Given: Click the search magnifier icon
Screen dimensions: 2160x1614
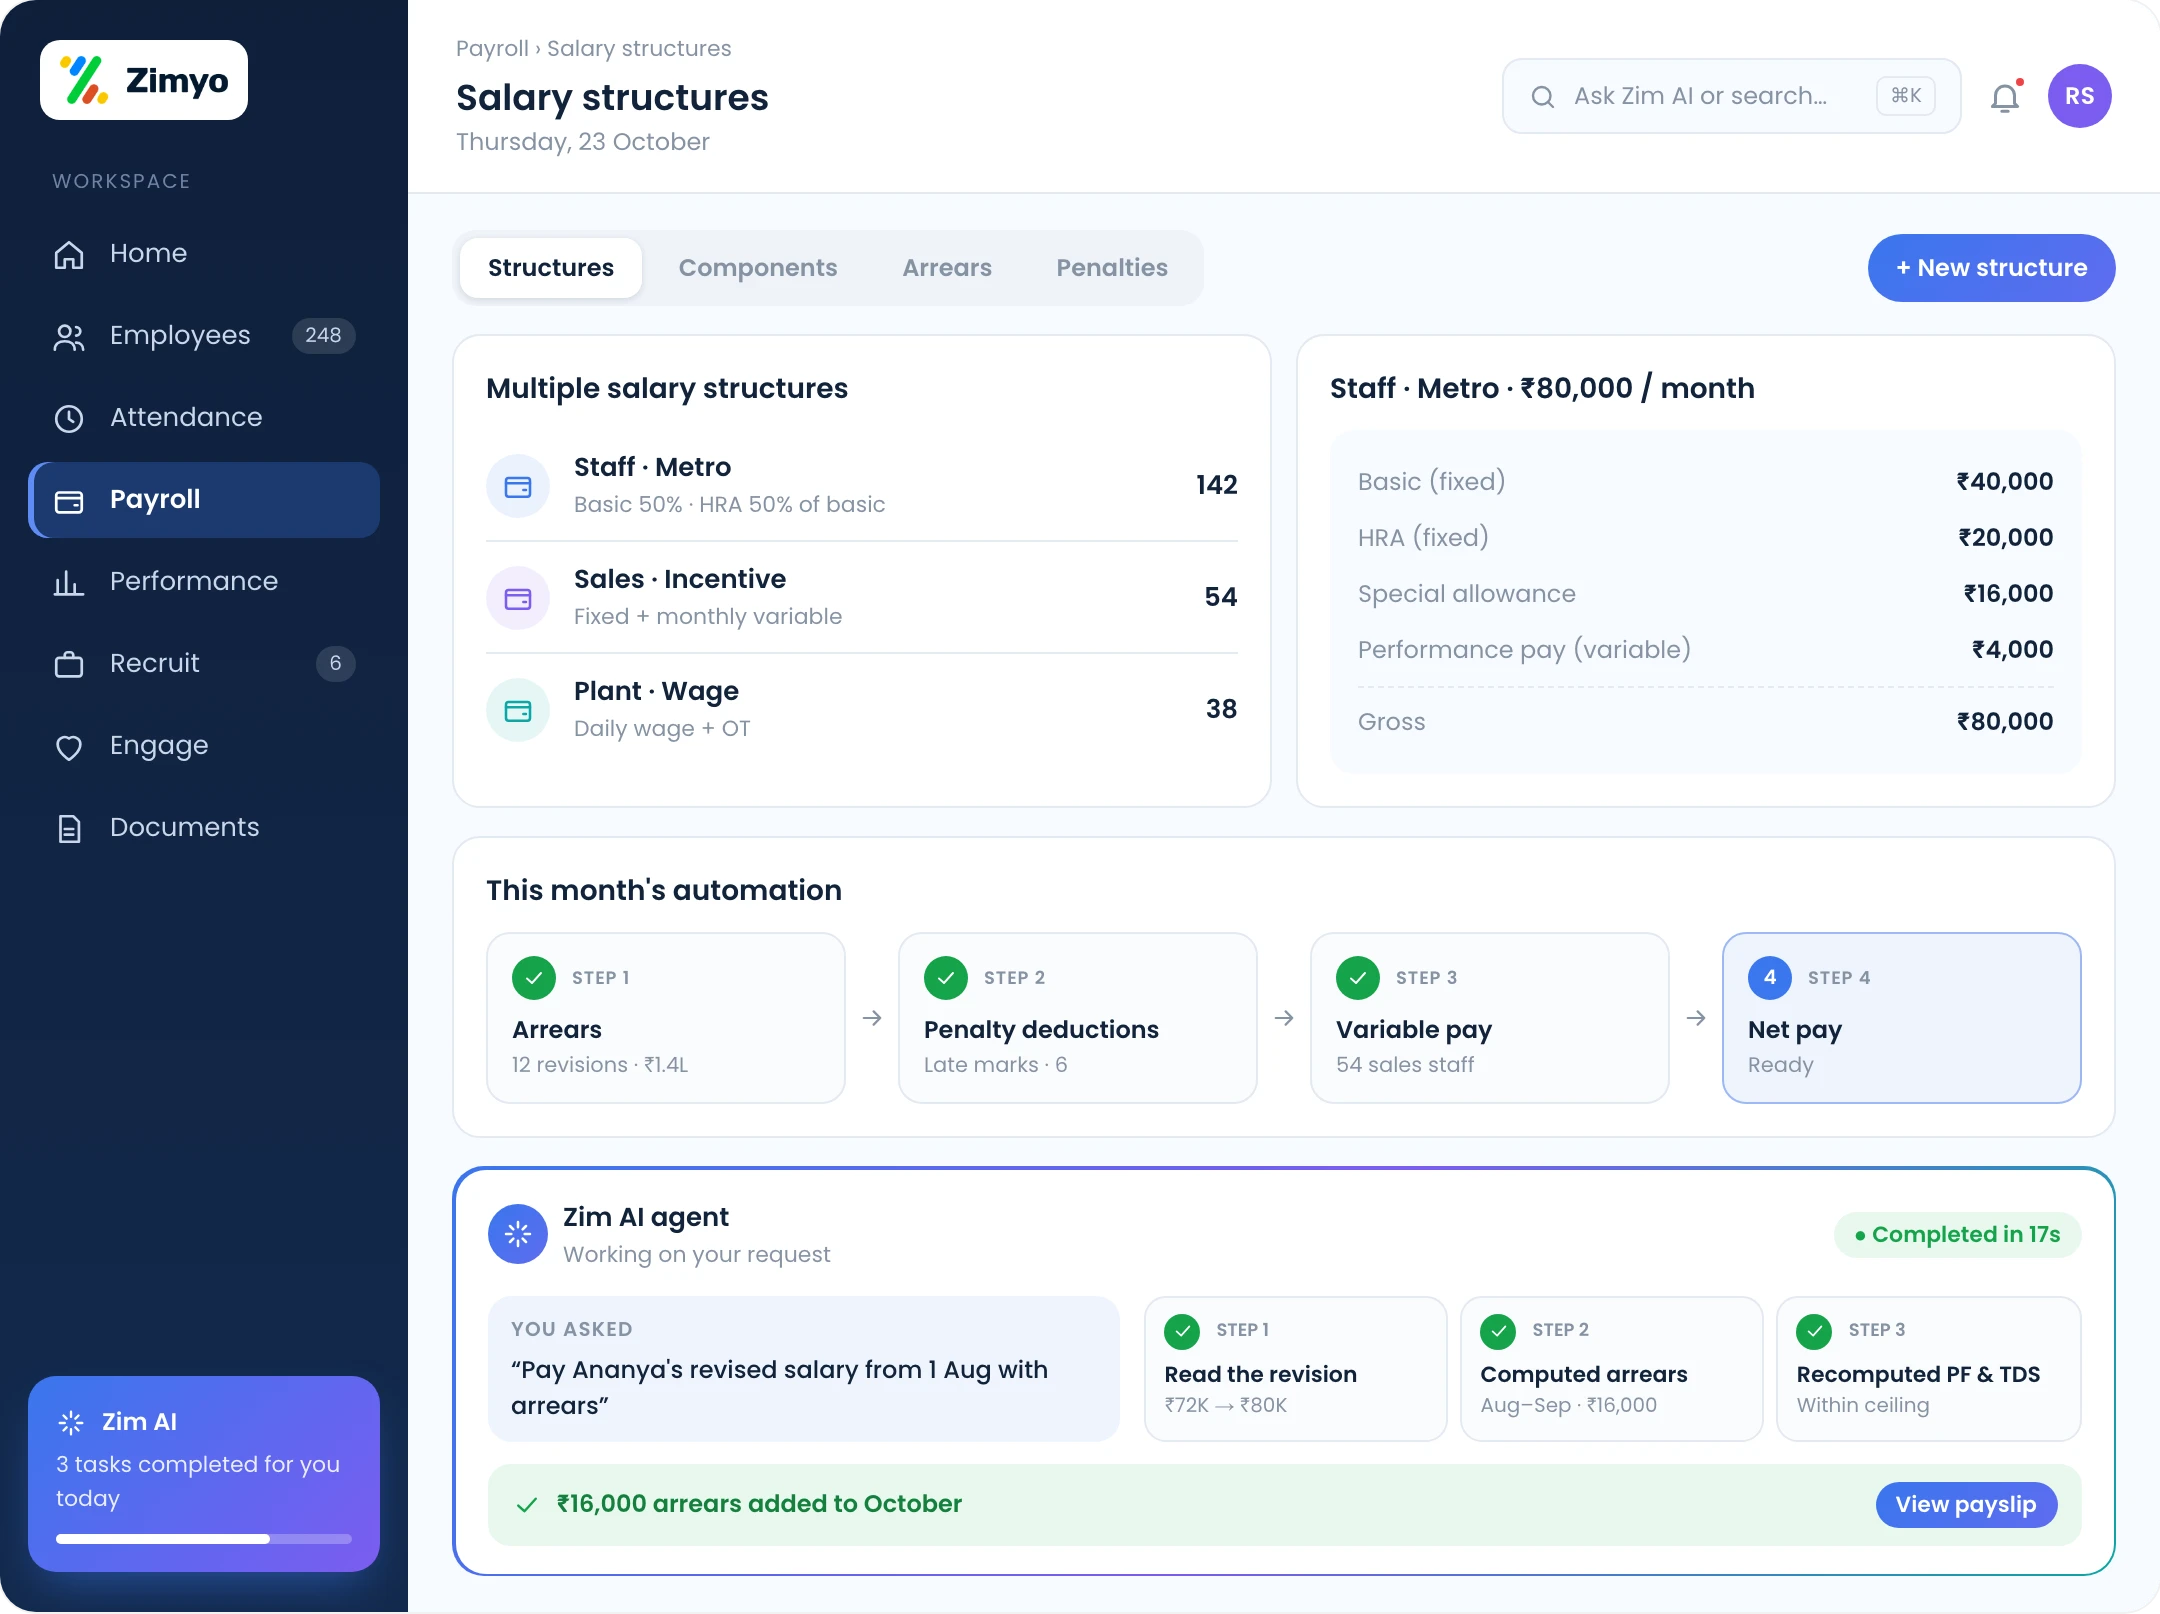Looking at the screenshot, I should (x=1543, y=97).
